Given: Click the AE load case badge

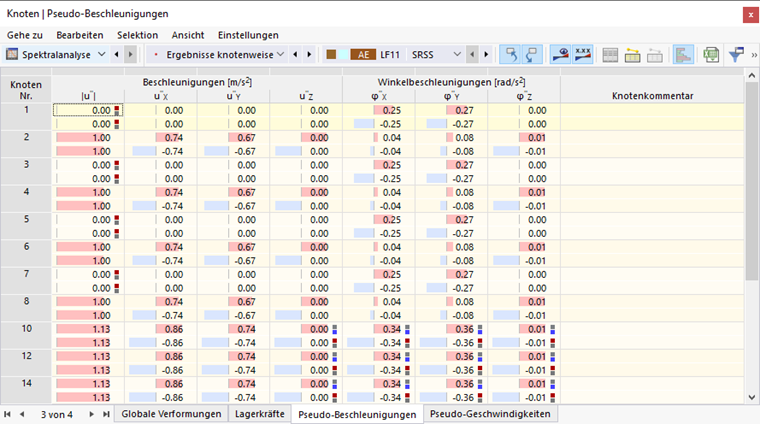Looking at the screenshot, I should pyautogui.click(x=364, y=55).
